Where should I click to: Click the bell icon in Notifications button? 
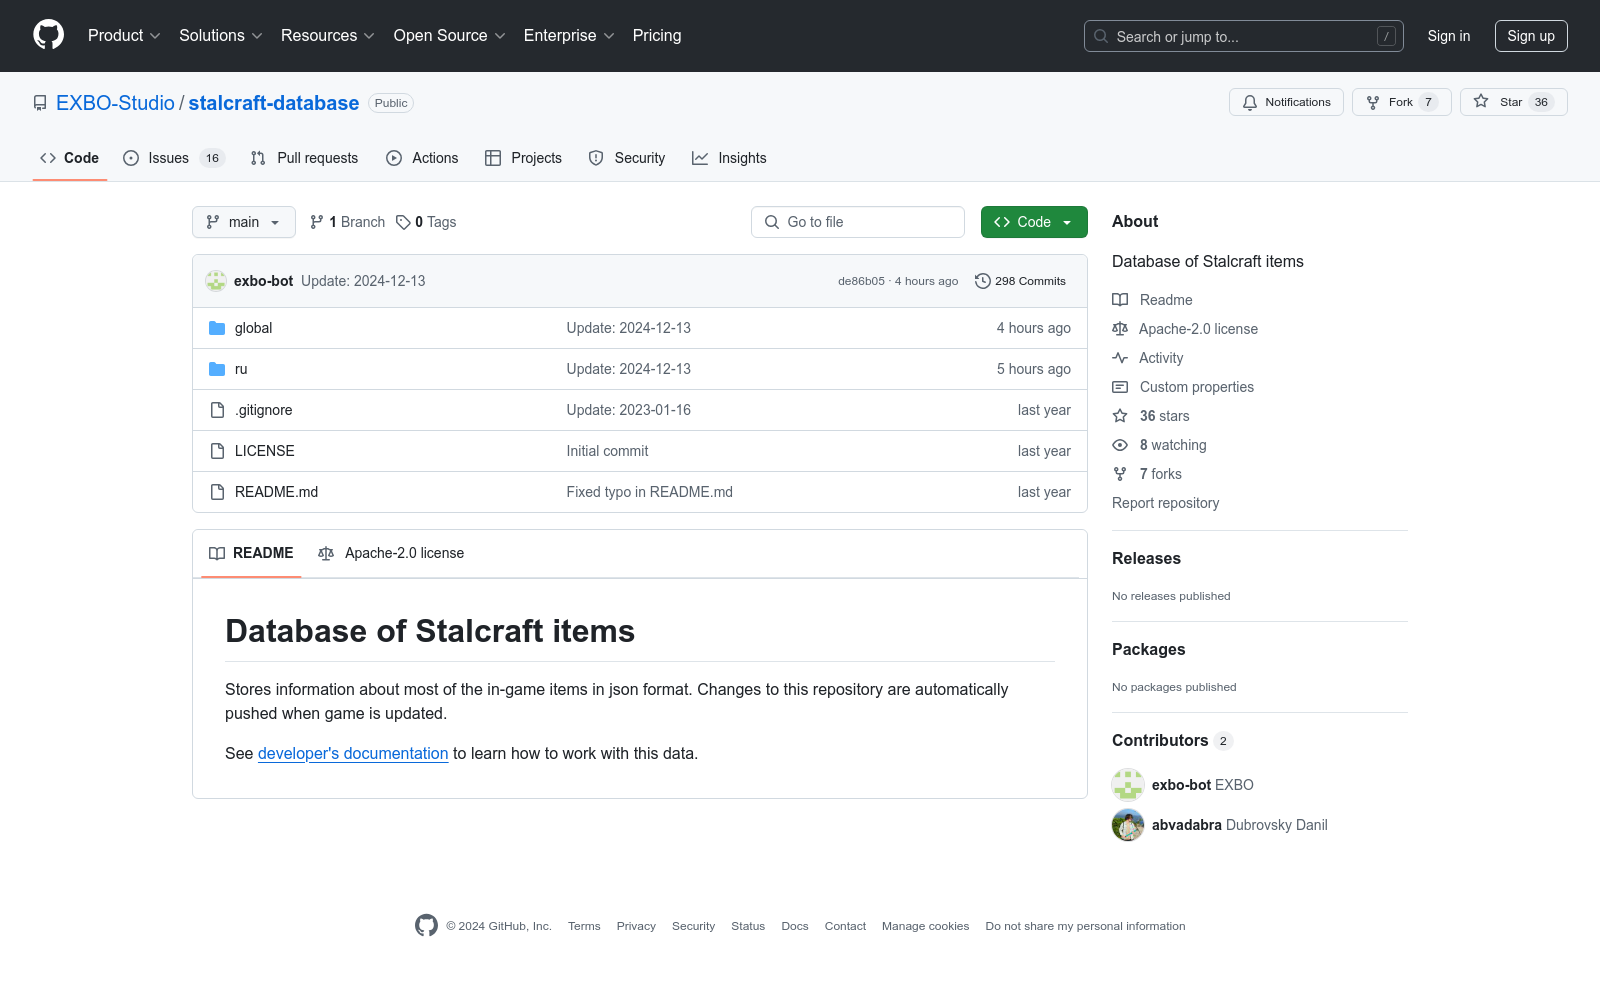pos(1250,102)
